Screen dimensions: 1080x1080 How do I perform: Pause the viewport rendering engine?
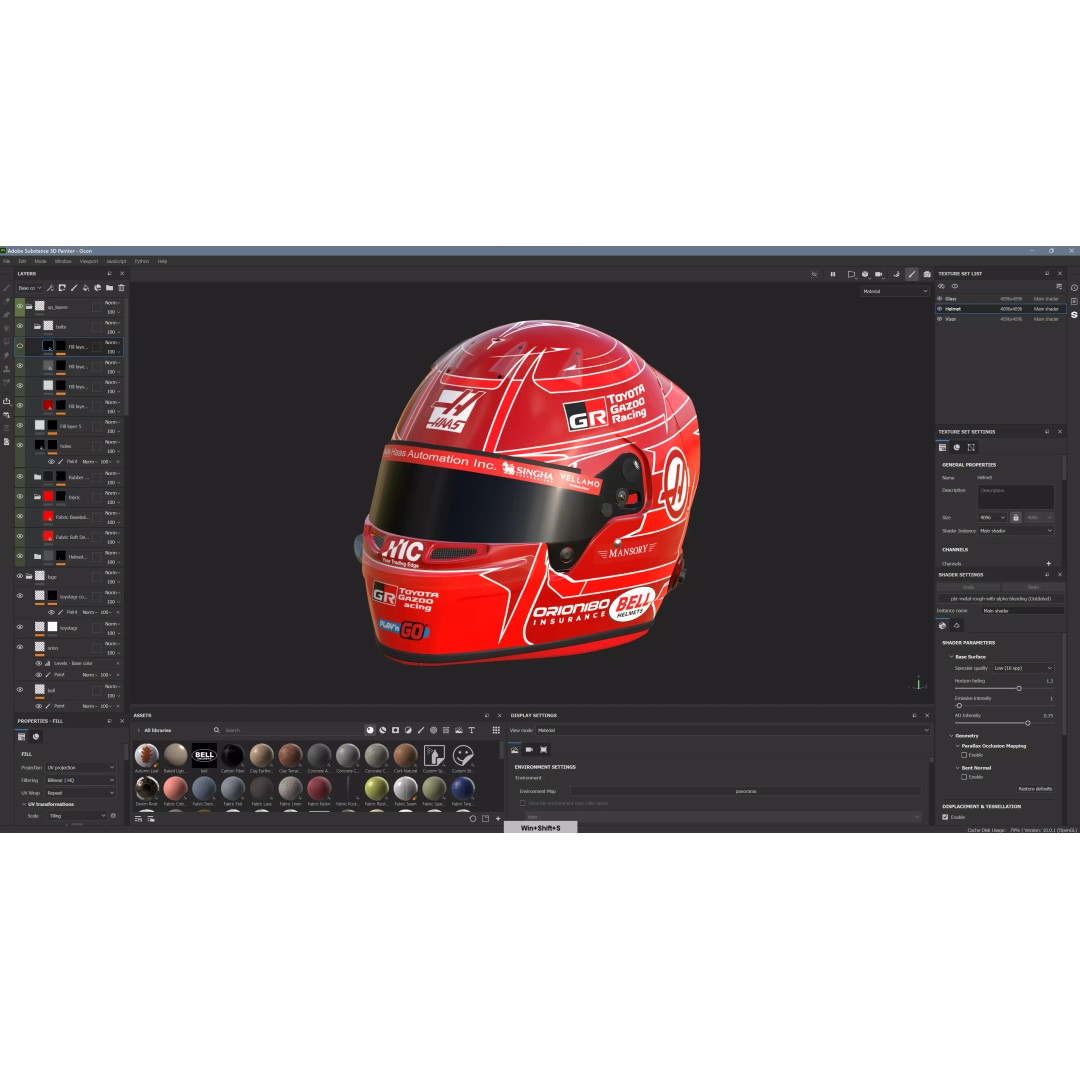click(833, 274)
